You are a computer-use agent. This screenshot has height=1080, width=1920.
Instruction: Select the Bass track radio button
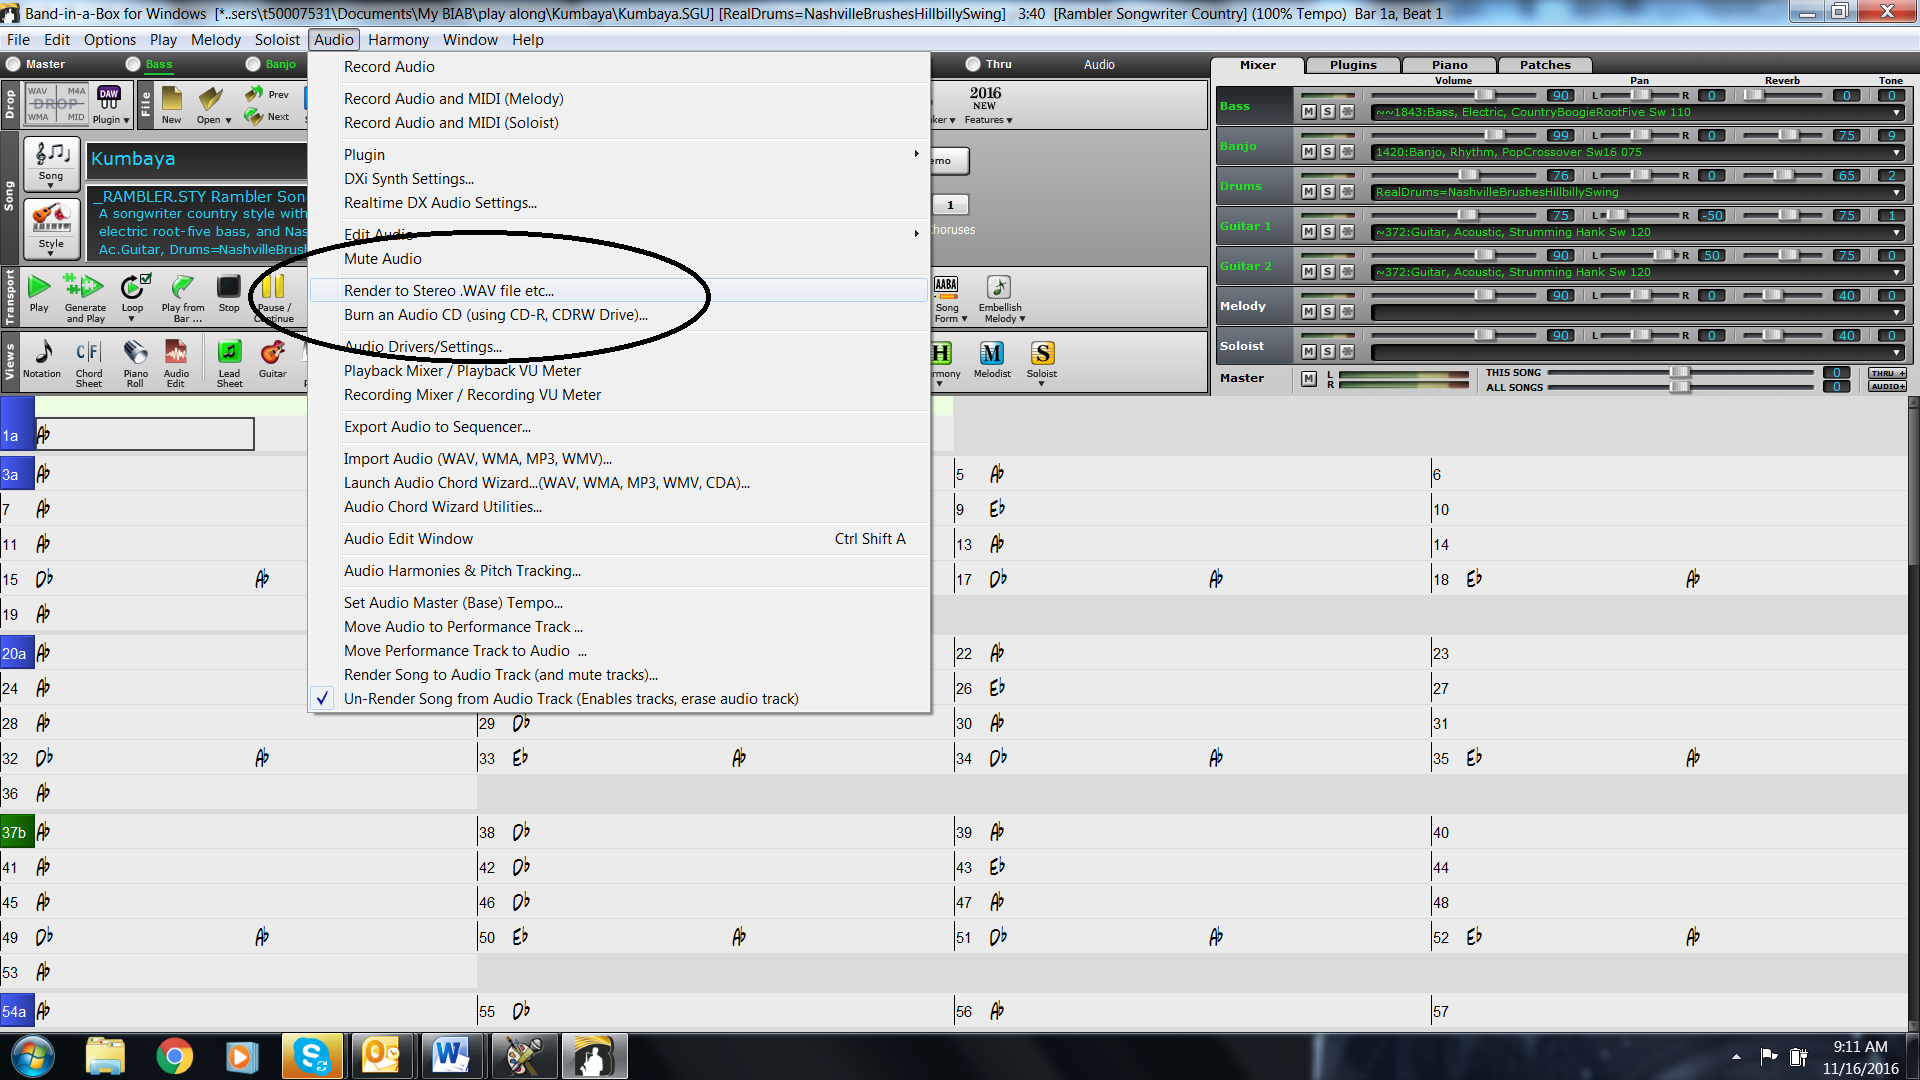(133, 64)
